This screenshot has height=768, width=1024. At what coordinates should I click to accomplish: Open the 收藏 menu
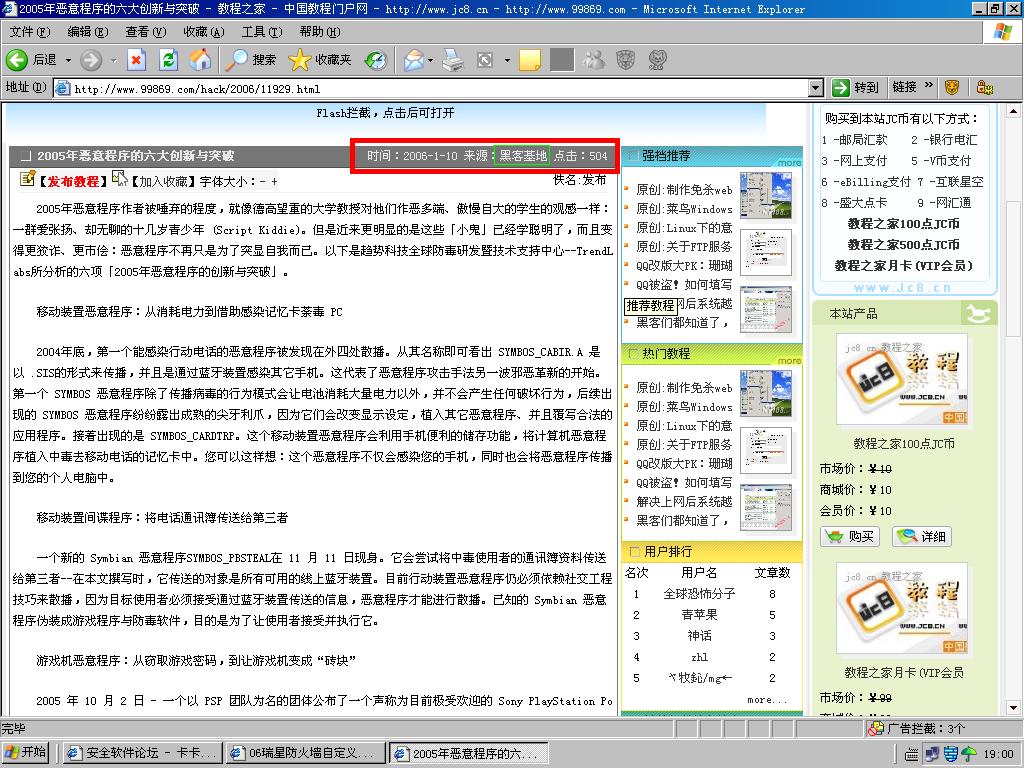click(204, 31)
